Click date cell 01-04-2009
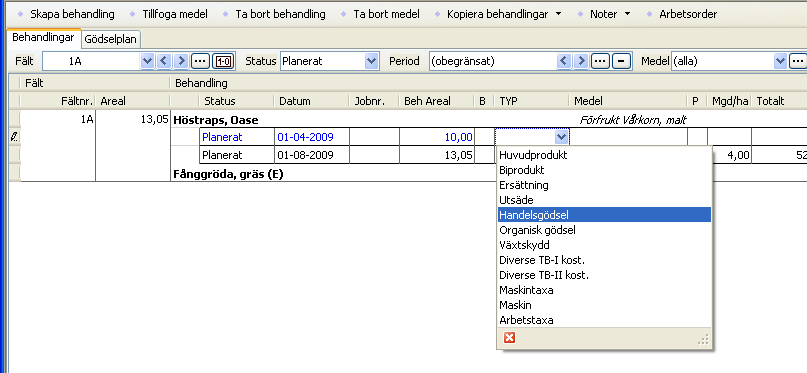Screen dimensions: 807x373 click(x=311, y=137)
